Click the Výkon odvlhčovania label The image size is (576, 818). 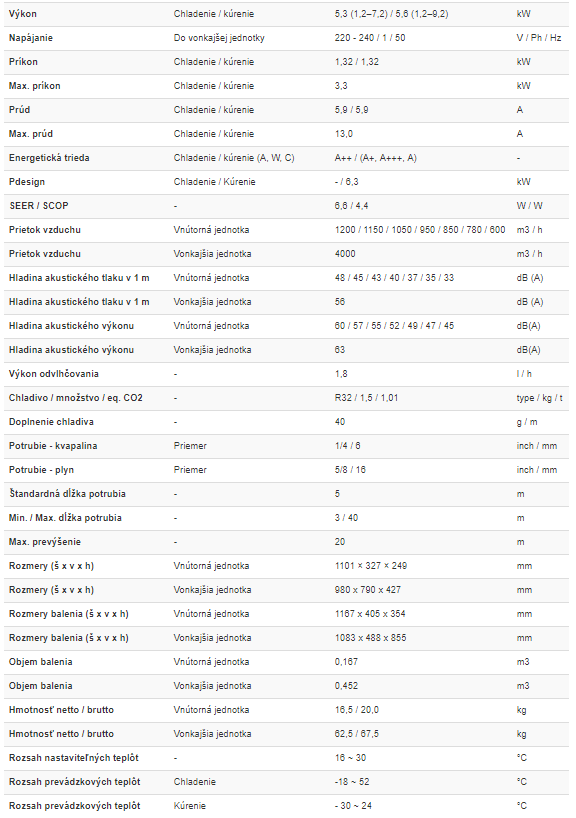[54, 374]
